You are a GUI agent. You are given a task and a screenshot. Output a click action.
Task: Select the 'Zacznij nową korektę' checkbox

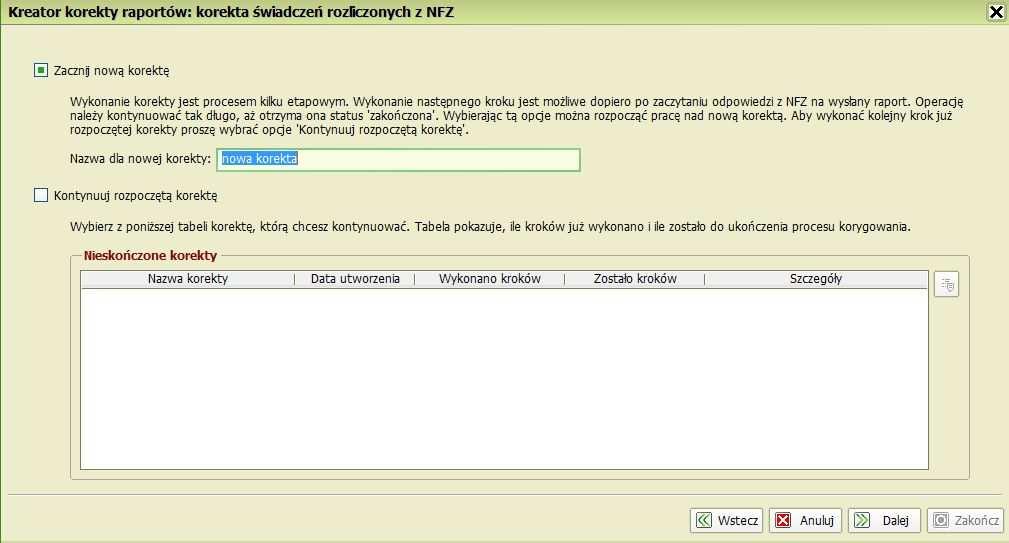(41, 70)
